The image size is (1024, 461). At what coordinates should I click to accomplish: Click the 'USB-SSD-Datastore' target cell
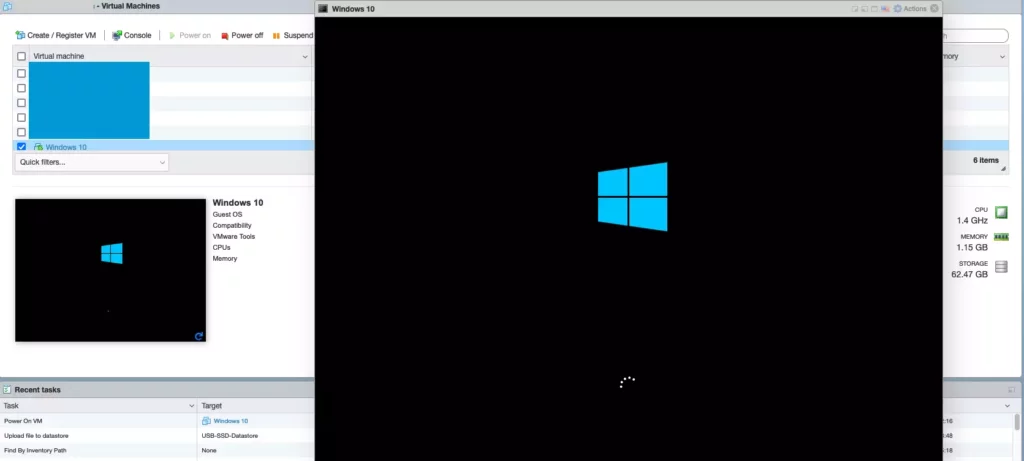(230, 436)
